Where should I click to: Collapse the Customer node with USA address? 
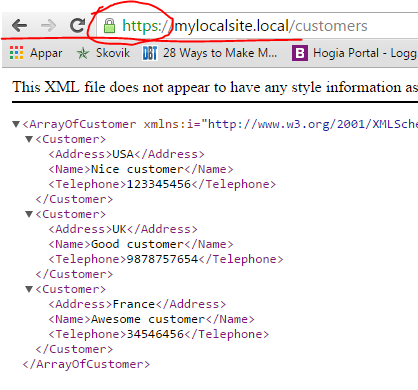[x=29, y=139]
